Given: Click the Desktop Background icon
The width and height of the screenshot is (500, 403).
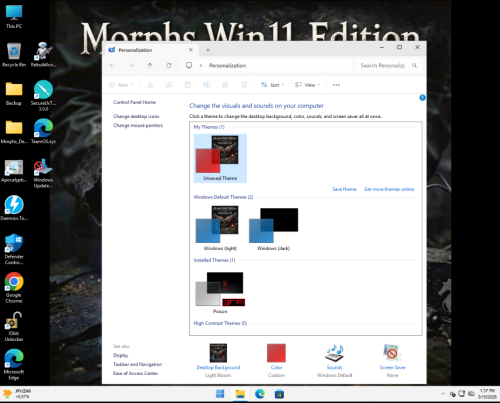Looking at the screenshot, I should click(218, 353).
